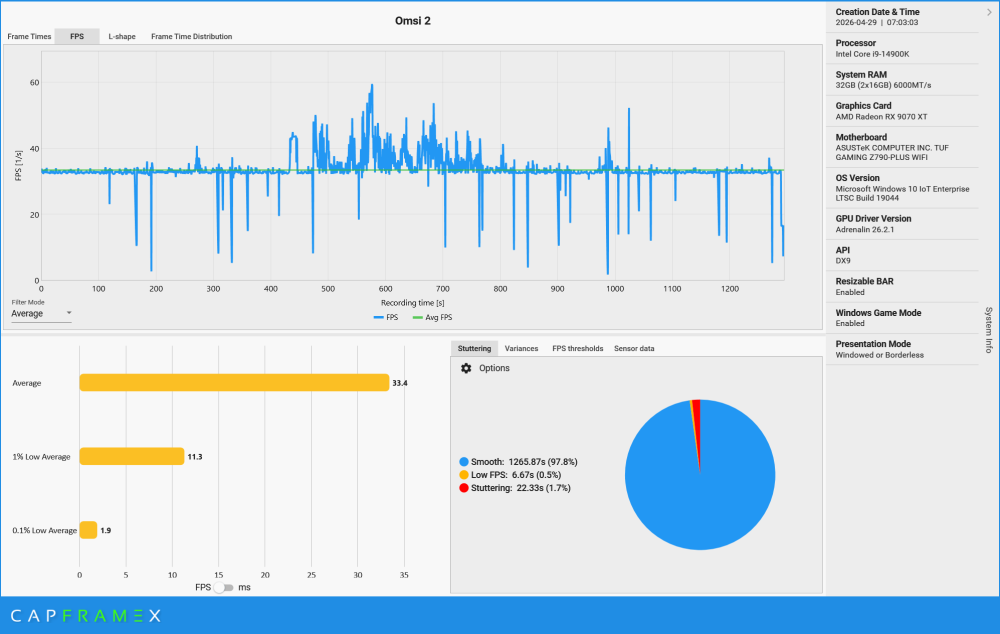Viewport: 1000px width, 634px height.
Task: Click the red stuttering pie slice
Action: pos(696,421)
